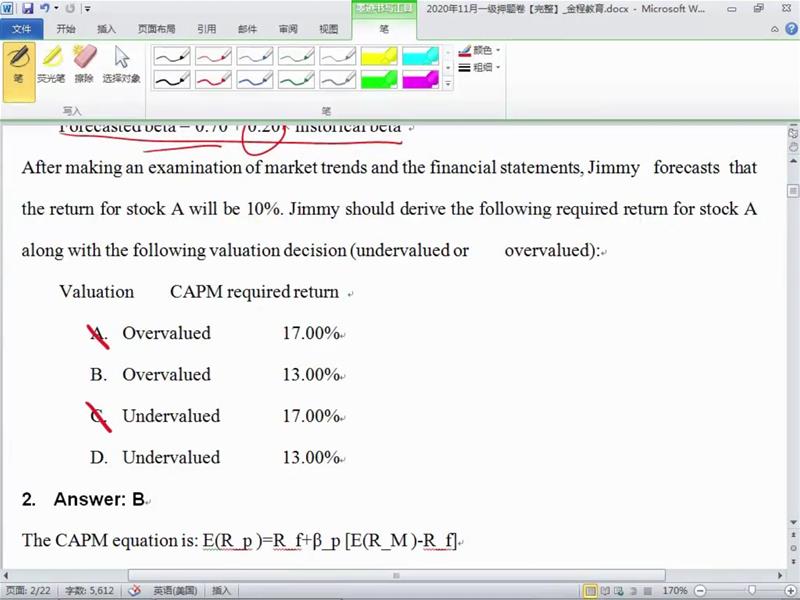Pick the thin black pen style
The height and width of the screenshot is (600, 800).
coord(172,56)
